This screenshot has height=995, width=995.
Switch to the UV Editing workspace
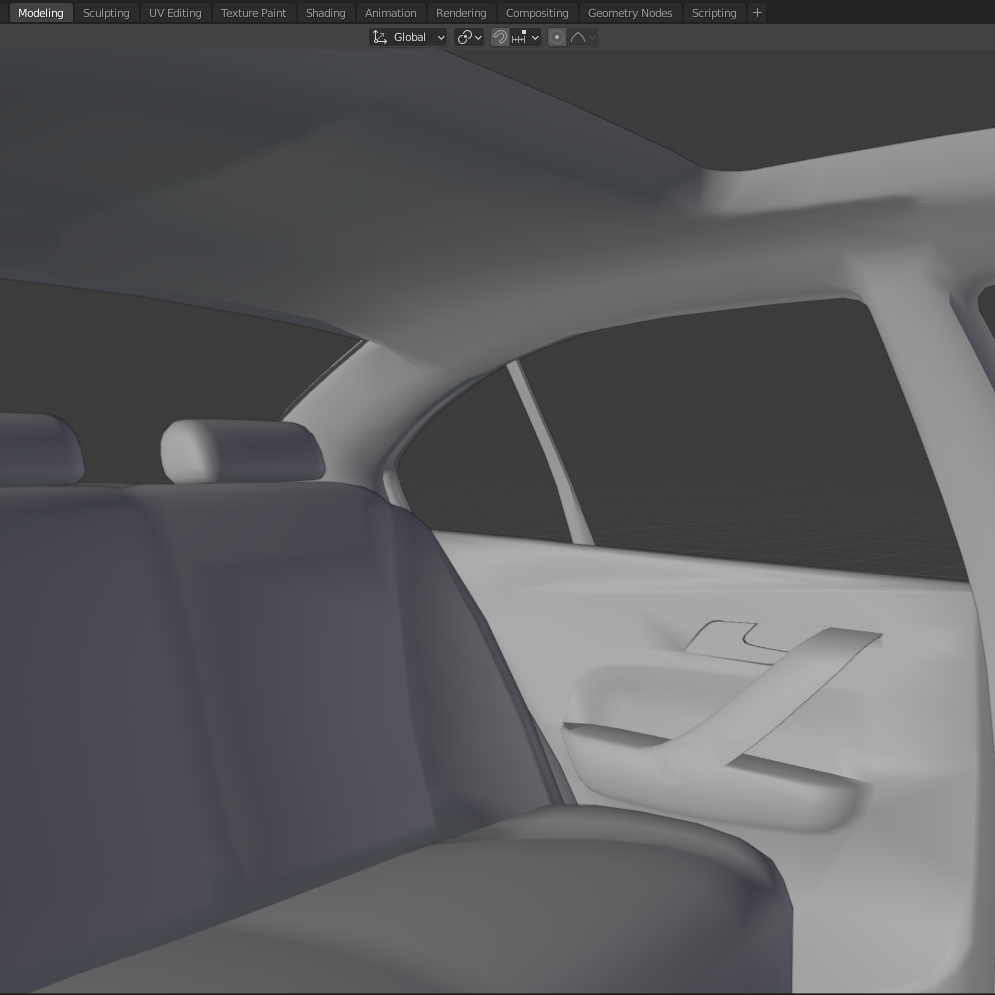[x=175, y=13]
